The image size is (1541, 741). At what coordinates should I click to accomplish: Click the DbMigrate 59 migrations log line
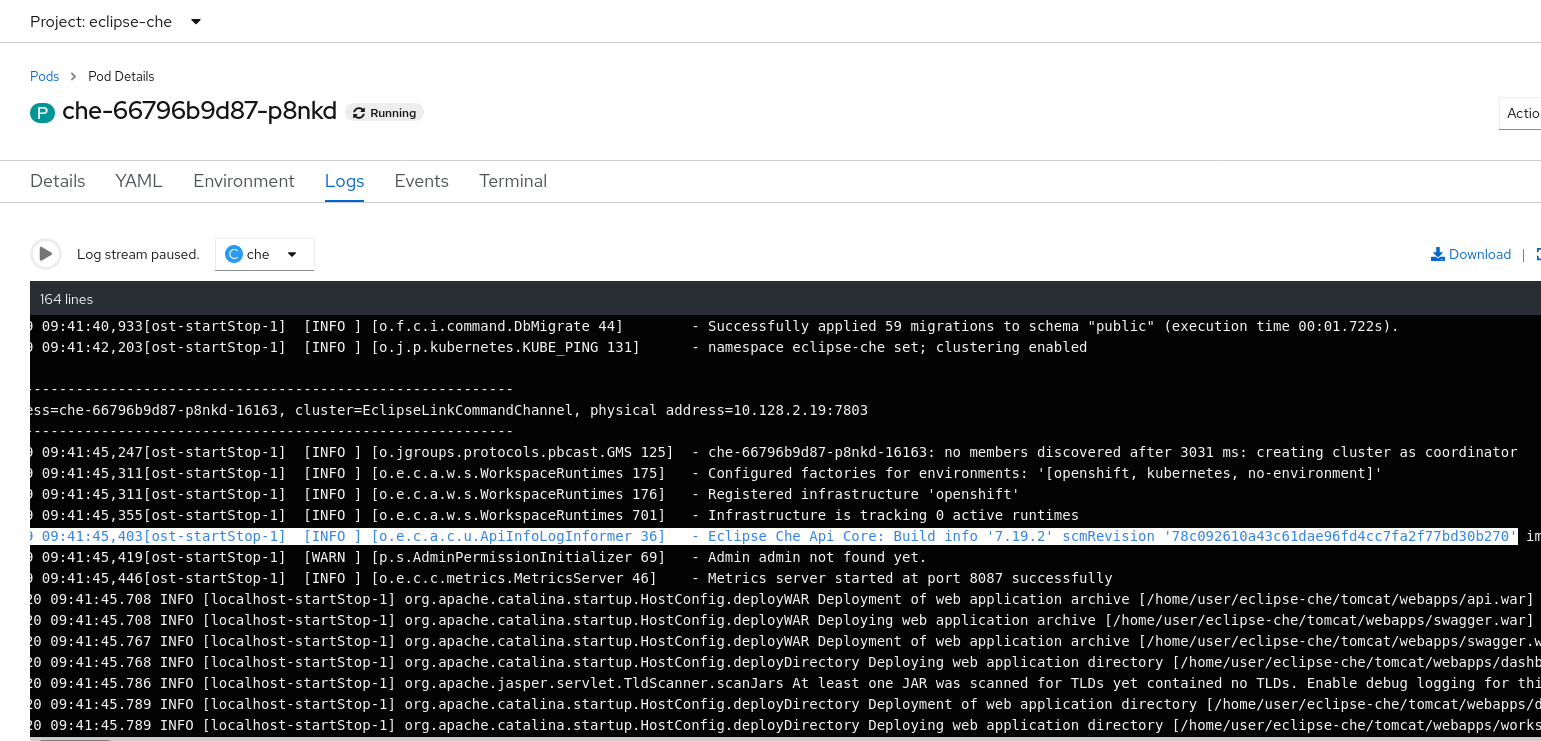[714, 326]
